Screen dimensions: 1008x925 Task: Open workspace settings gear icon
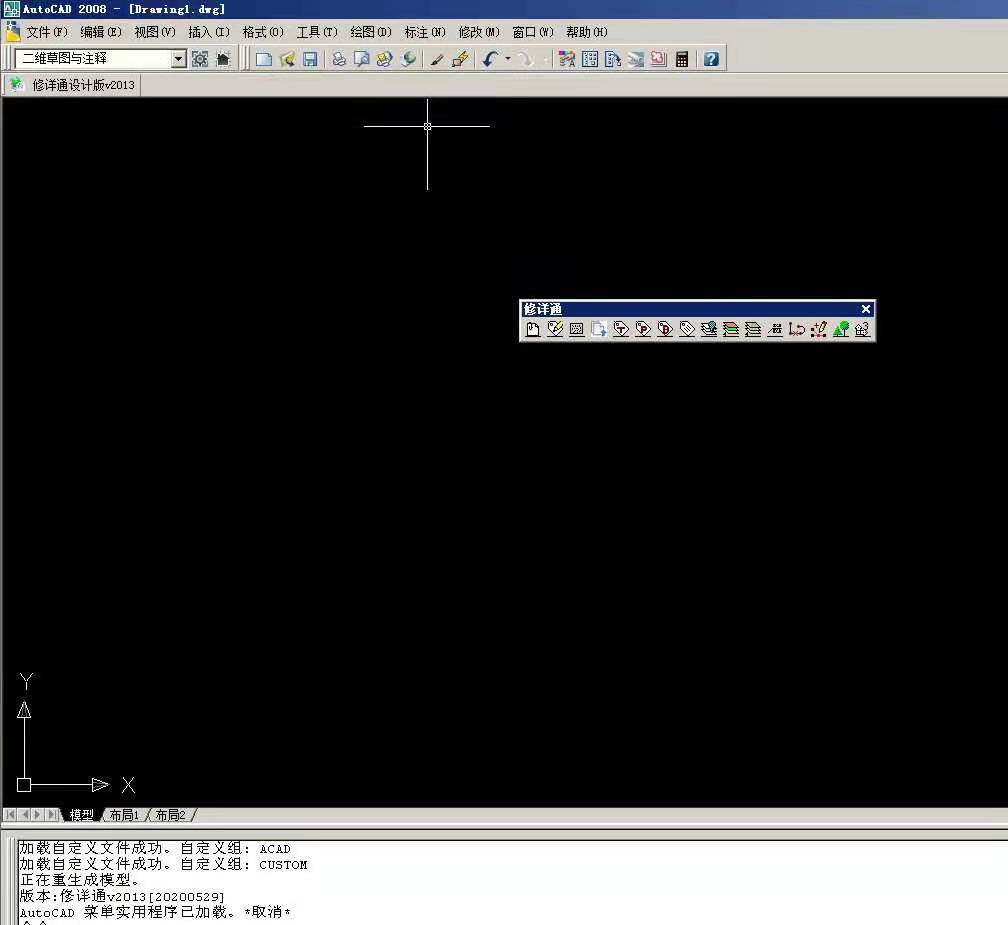coord(200,59)
